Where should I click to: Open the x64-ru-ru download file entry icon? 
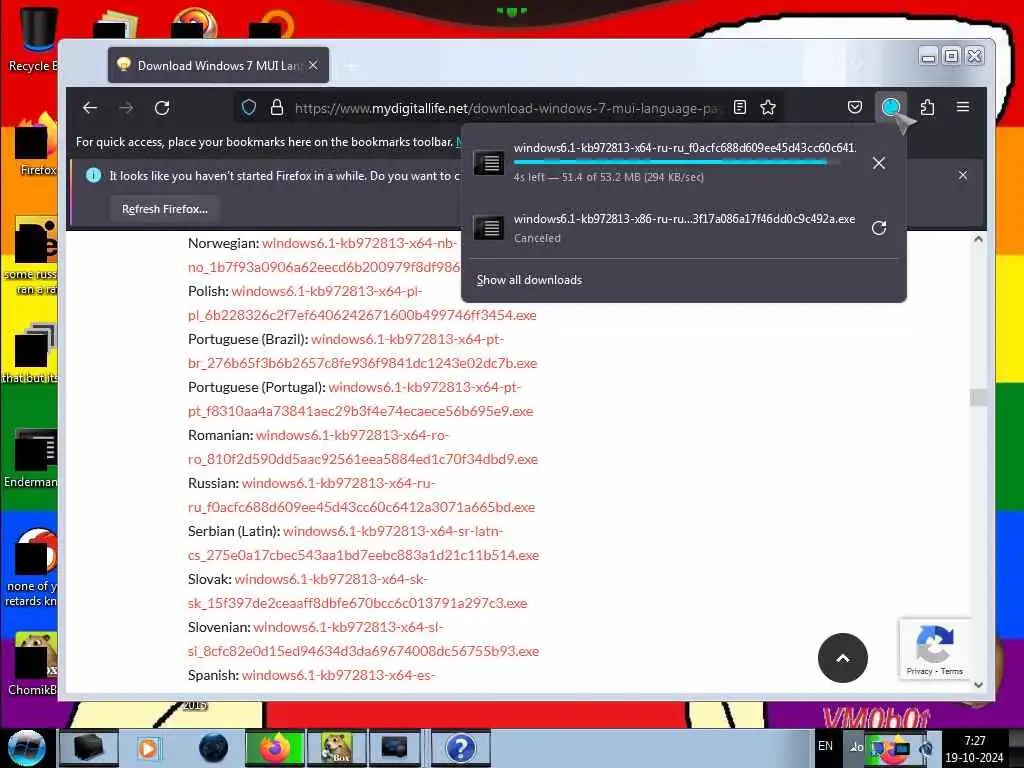tap(489, 162)
